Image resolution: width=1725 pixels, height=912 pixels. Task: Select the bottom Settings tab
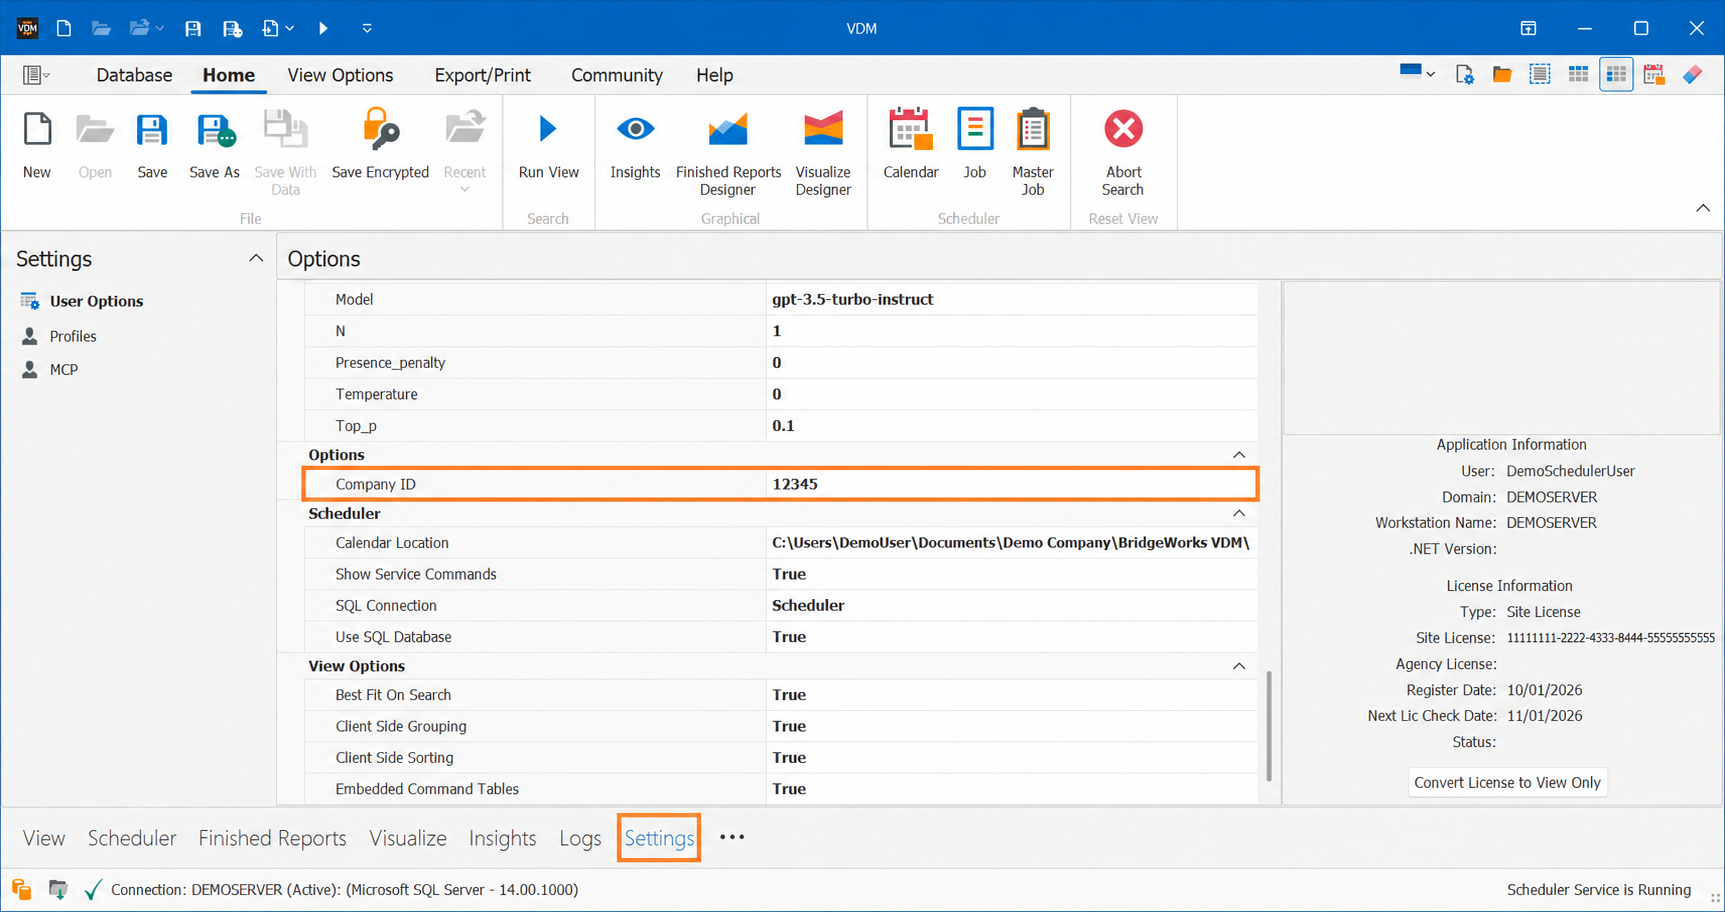pos(659,838)
